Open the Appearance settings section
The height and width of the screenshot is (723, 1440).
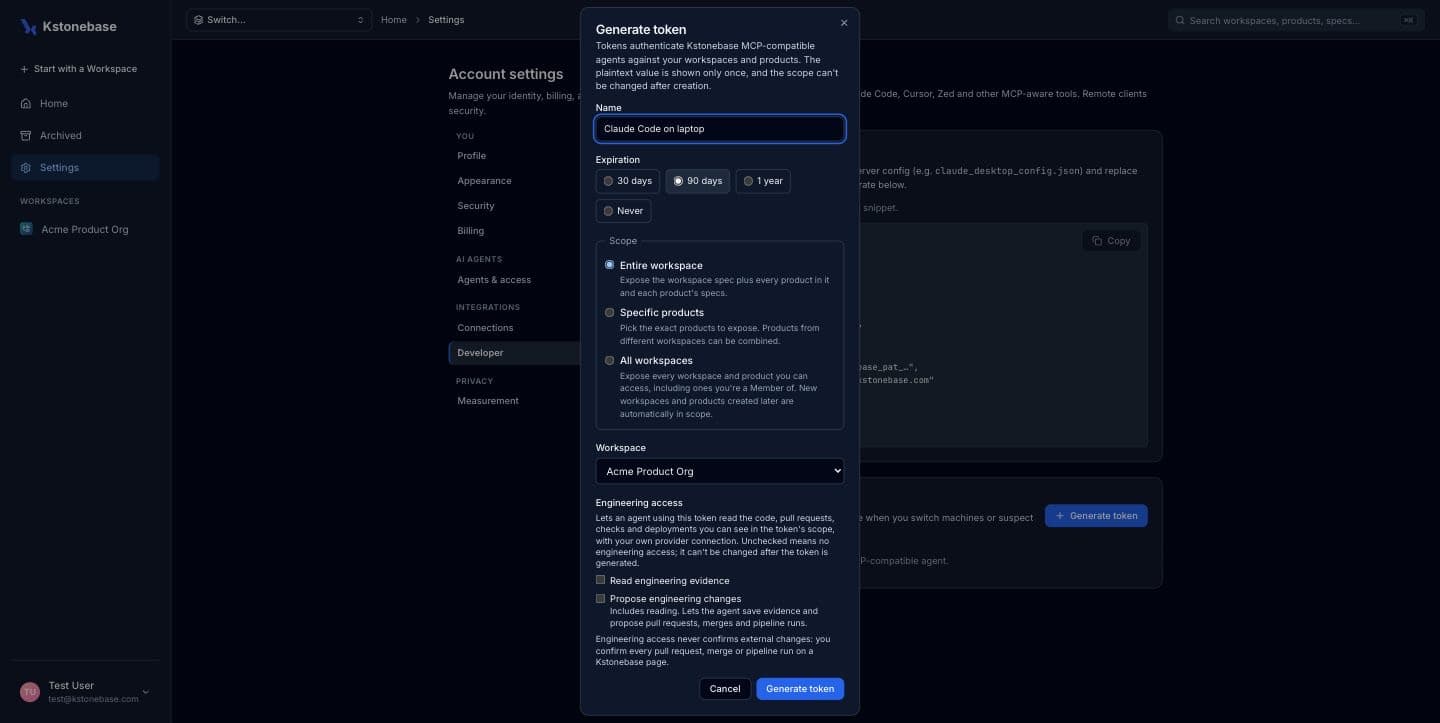point(484,181)
